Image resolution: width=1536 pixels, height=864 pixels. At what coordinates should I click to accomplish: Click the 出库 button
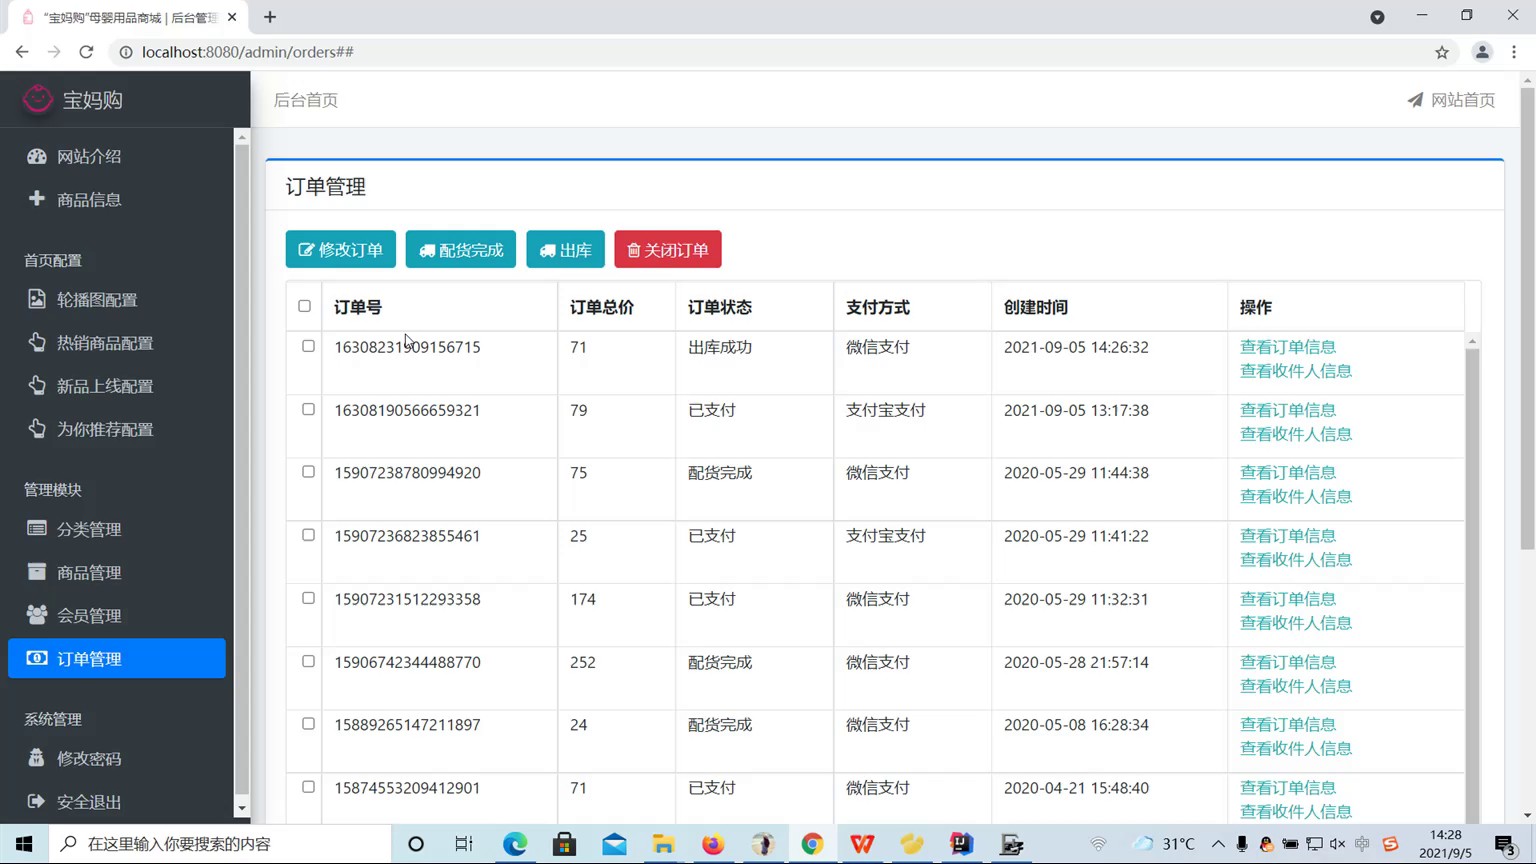click(x=566, y=250)
